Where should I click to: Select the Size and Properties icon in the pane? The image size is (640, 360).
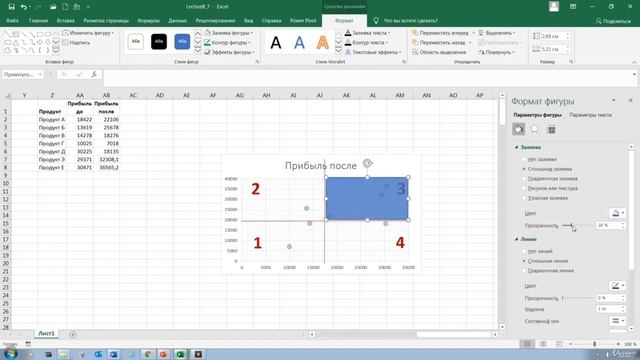coord(551,130)
